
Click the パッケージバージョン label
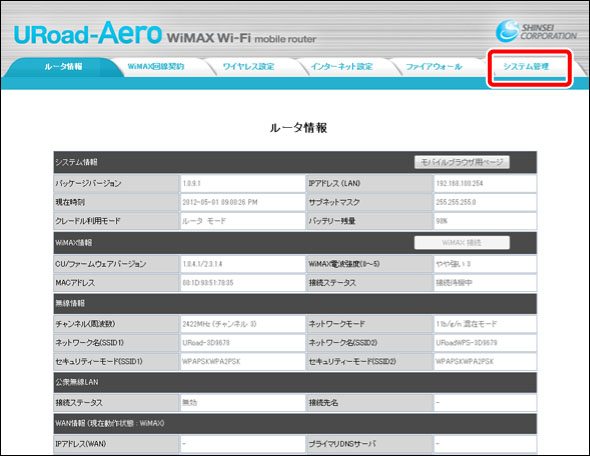click(x=88, y=184)
